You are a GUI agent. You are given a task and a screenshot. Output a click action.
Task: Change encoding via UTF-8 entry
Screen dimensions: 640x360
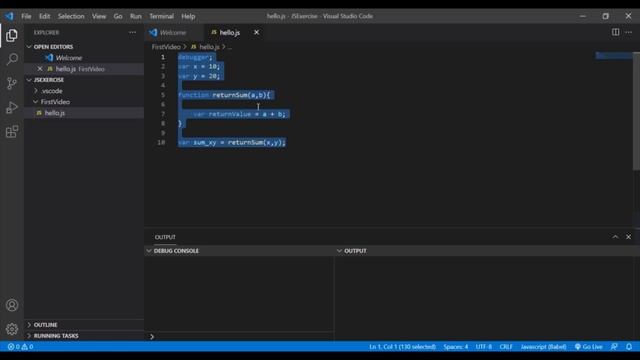click(x=484, y=347)
